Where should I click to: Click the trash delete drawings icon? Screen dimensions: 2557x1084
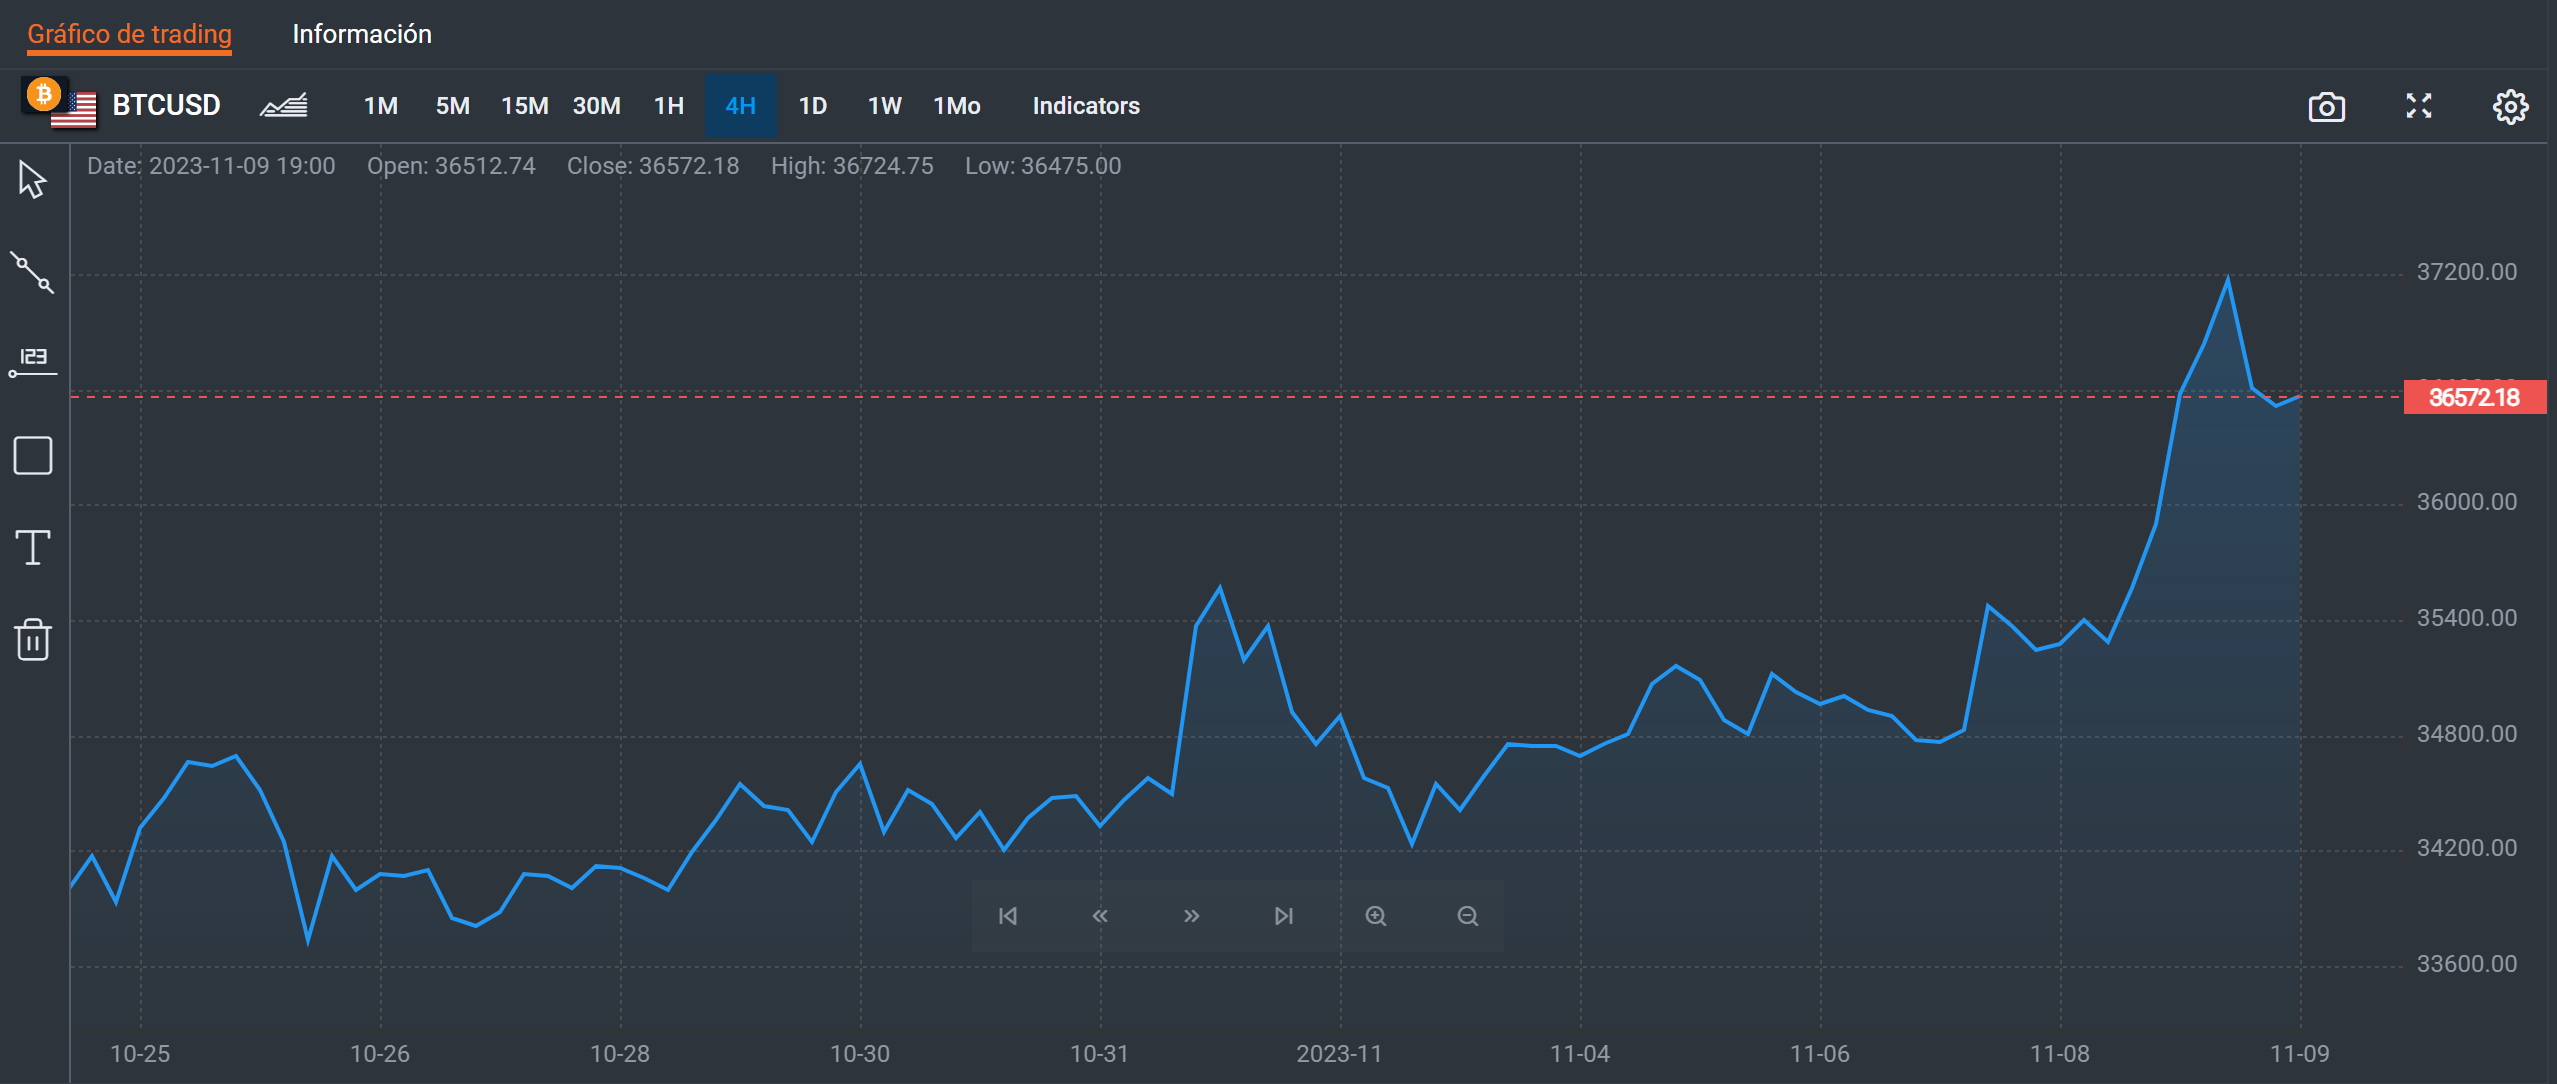(33, 639)
